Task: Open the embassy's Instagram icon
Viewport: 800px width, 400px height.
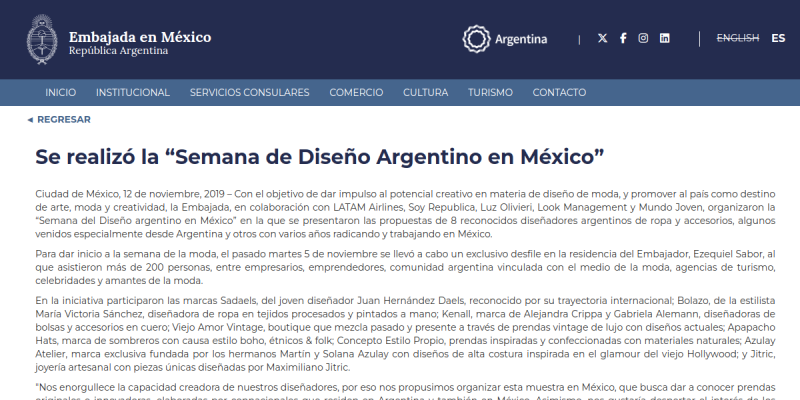Action: click(x=643, y=38)
